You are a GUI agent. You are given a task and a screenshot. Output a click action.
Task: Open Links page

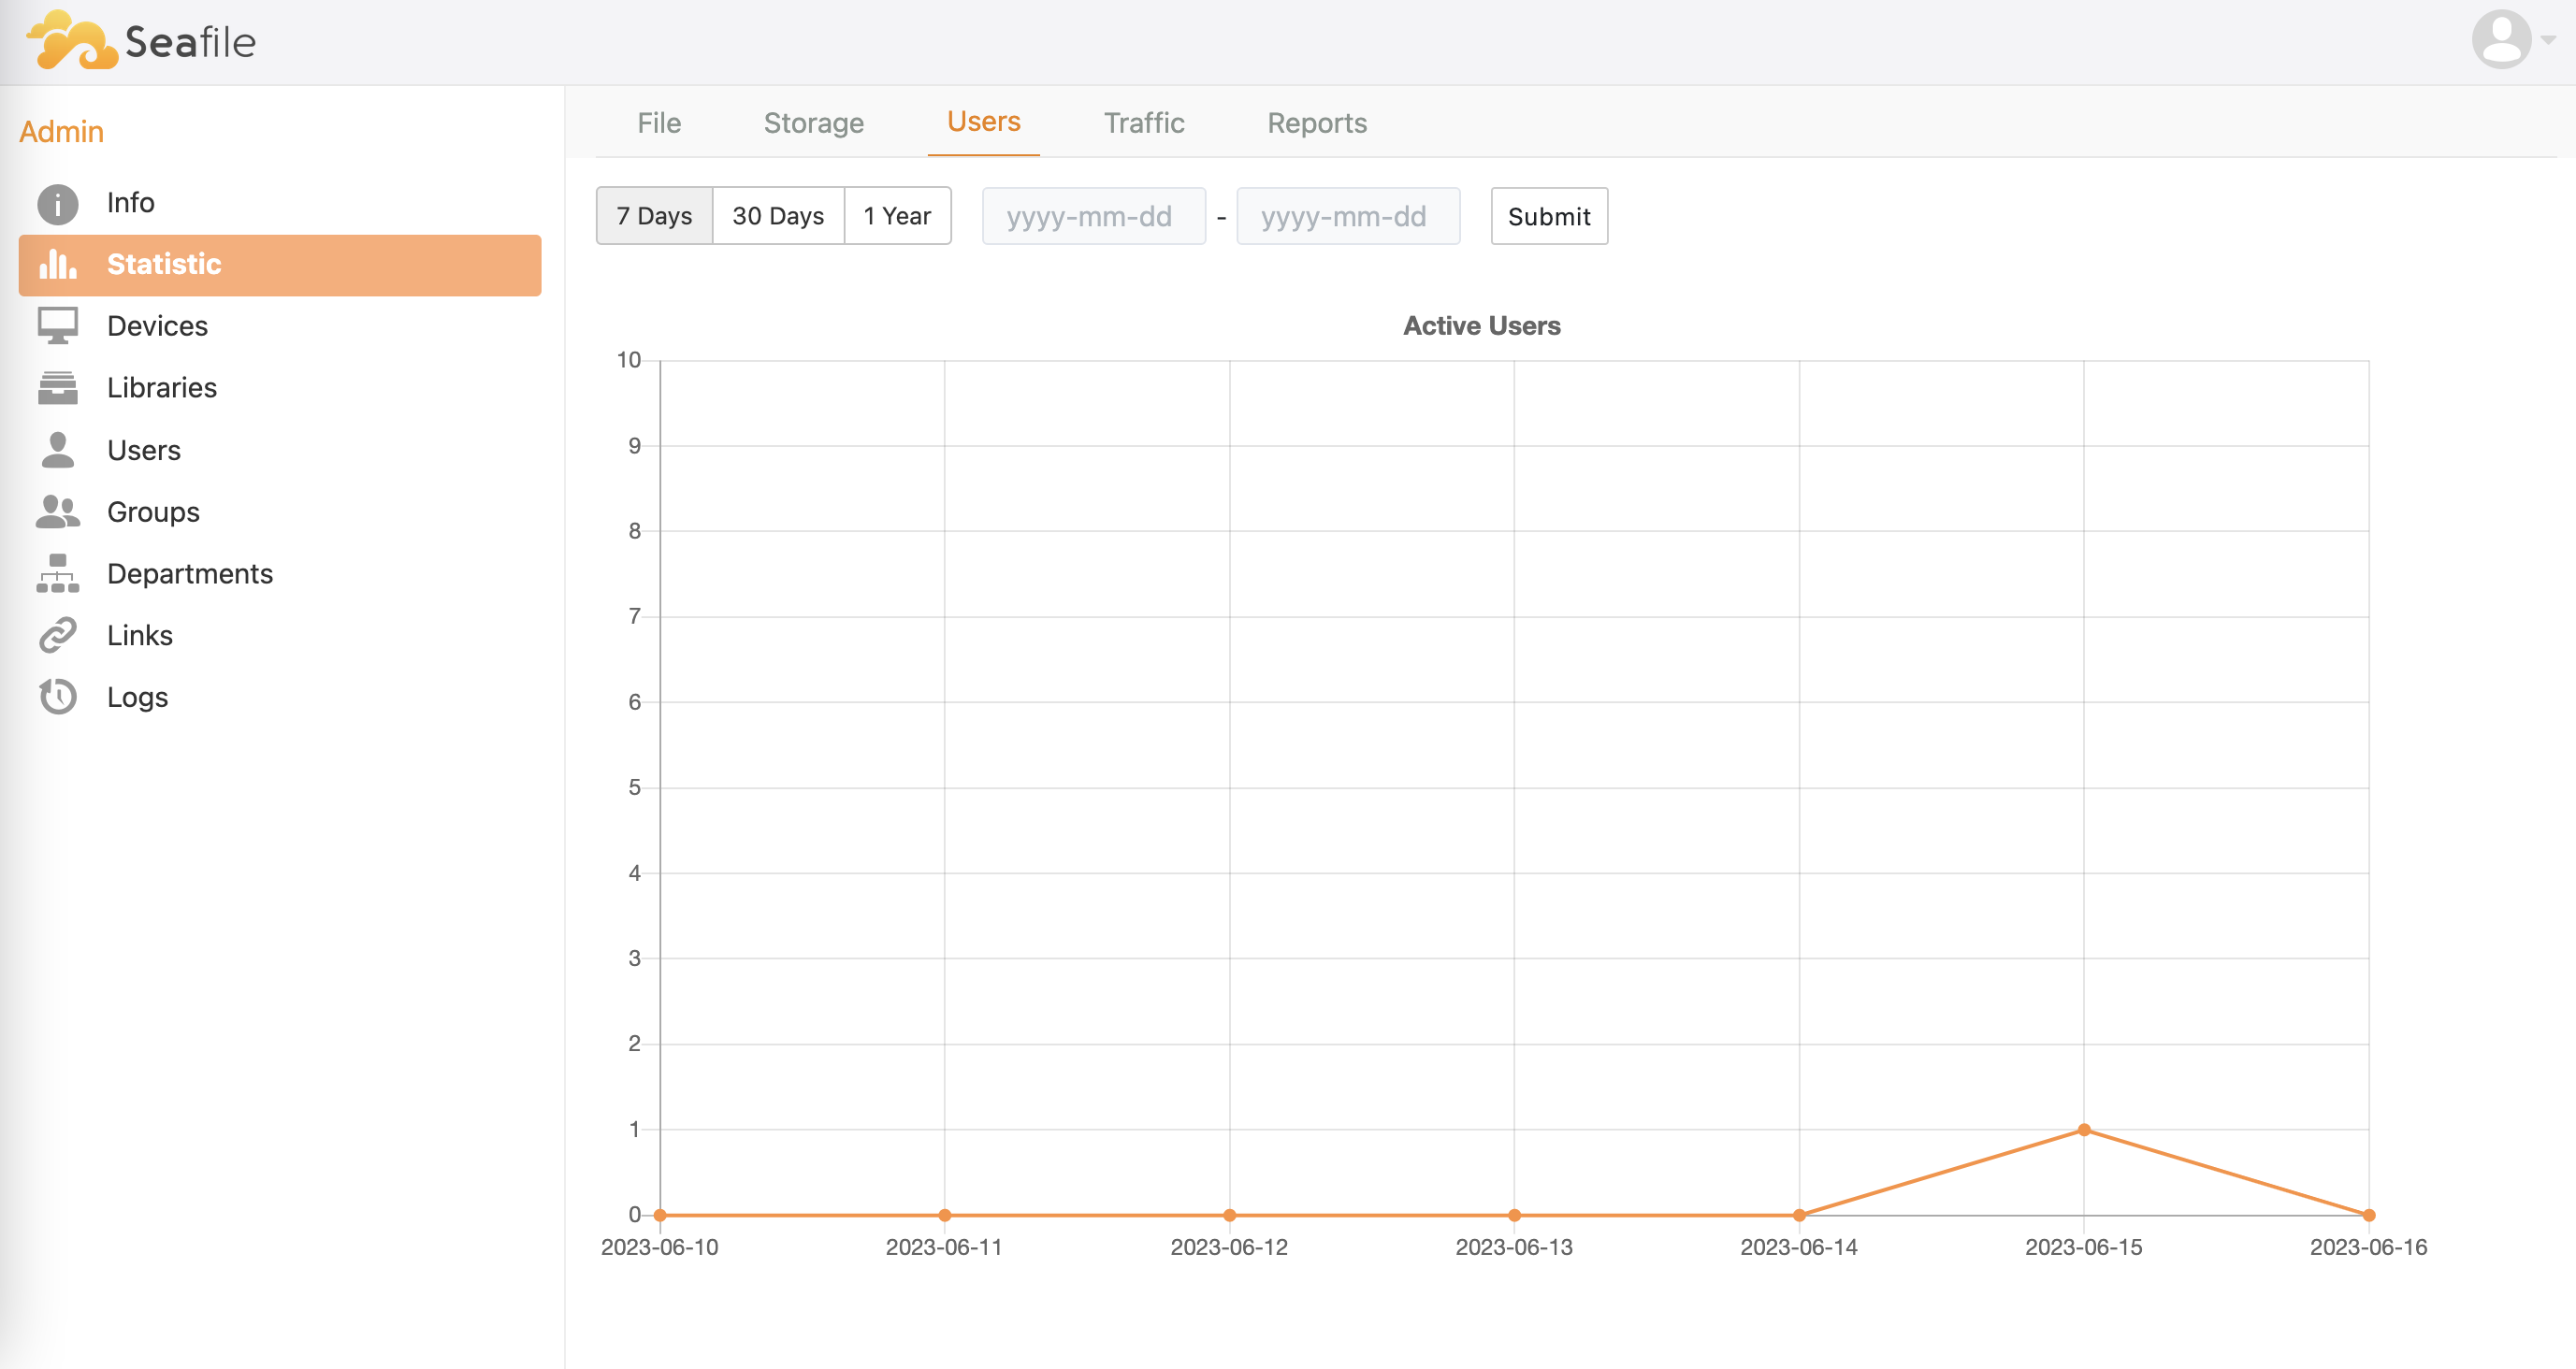click(280, 636)
